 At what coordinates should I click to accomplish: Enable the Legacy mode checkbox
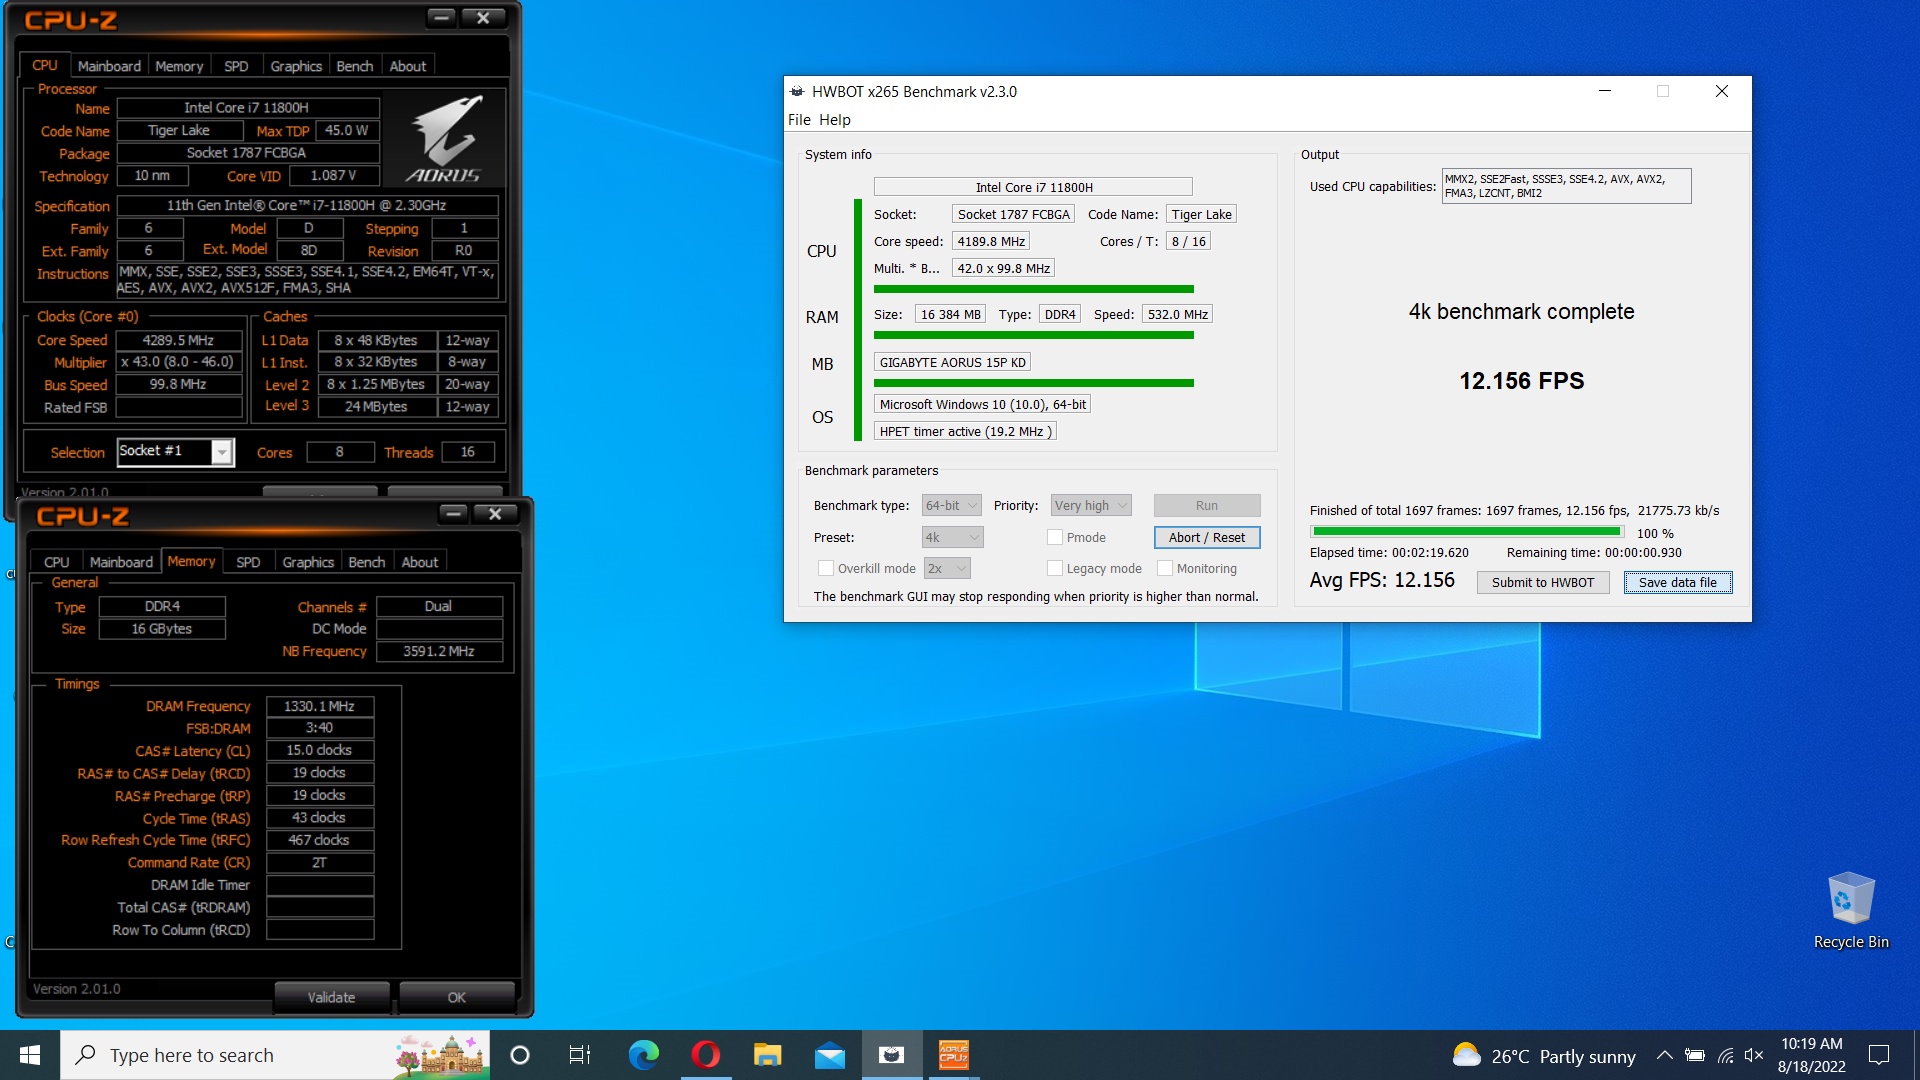coord(1054,568)
